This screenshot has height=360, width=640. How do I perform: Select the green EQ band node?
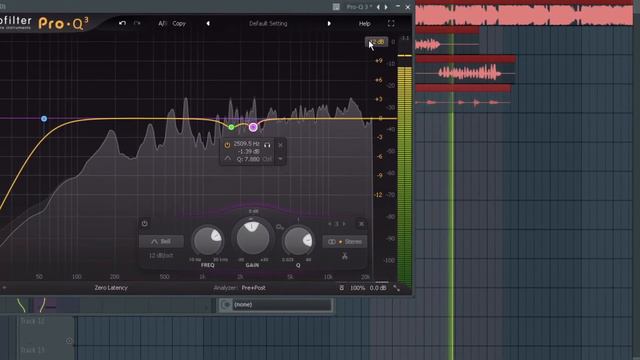pos(231,127)
